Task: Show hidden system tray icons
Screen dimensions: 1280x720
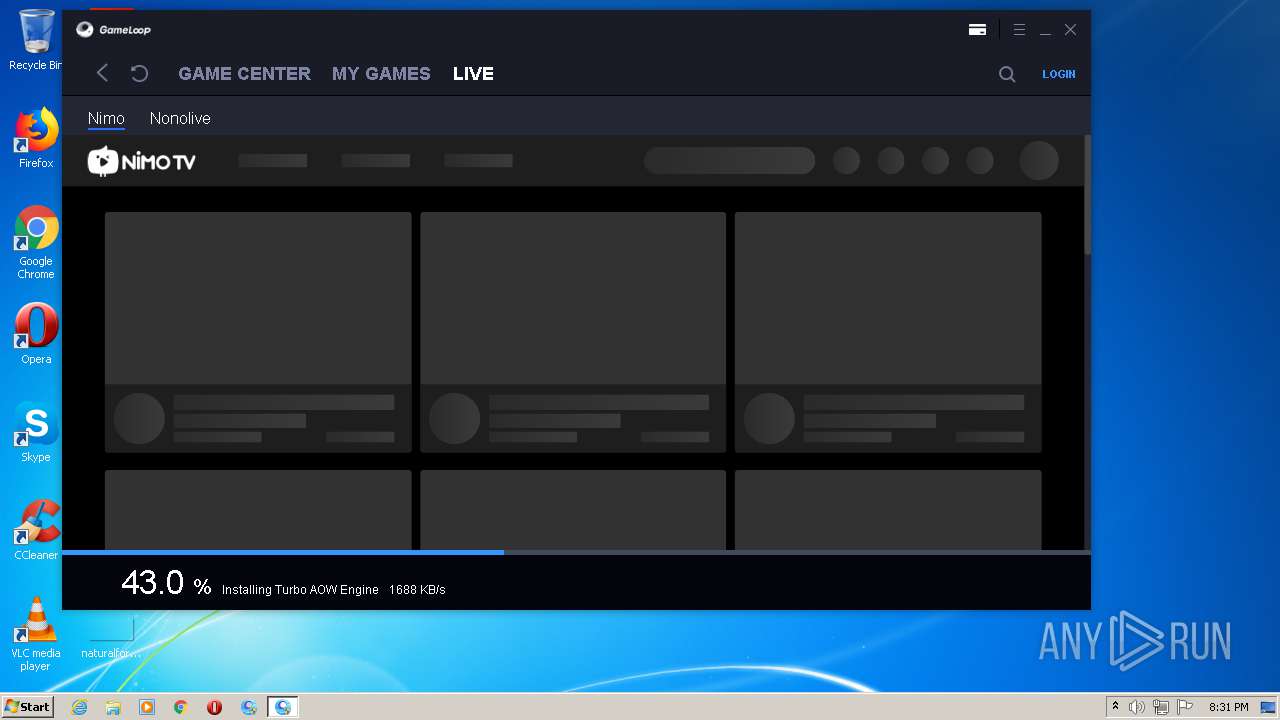Action: click(x=1115, y=707)
